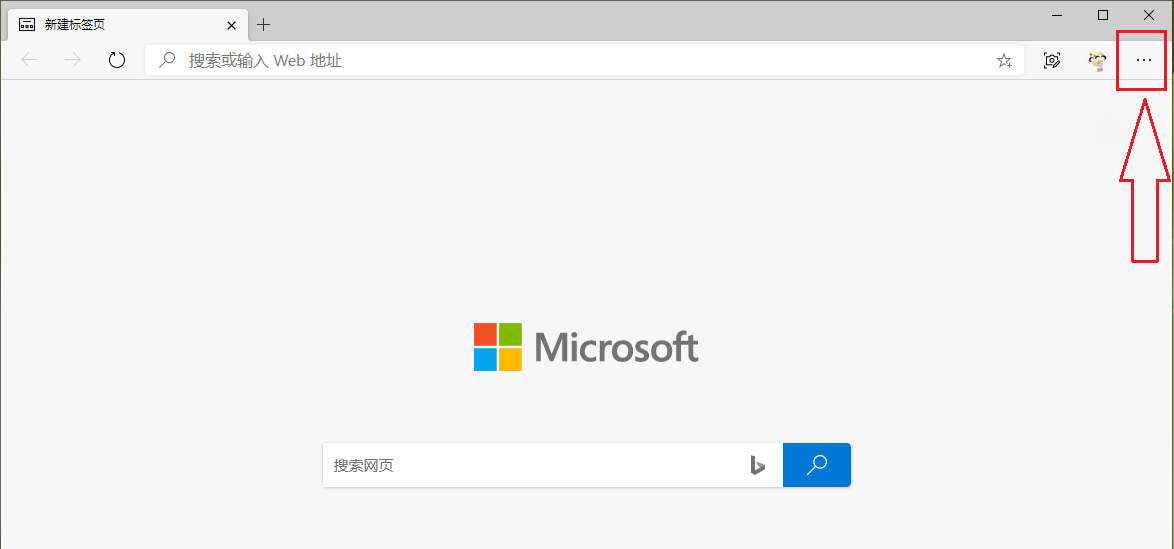The height and width of the screenshot is (549, 1174).
Task: Focus the 搜索或输入 Web 地址 address bar
Action: pyautogui.click(x=580, y=60)
